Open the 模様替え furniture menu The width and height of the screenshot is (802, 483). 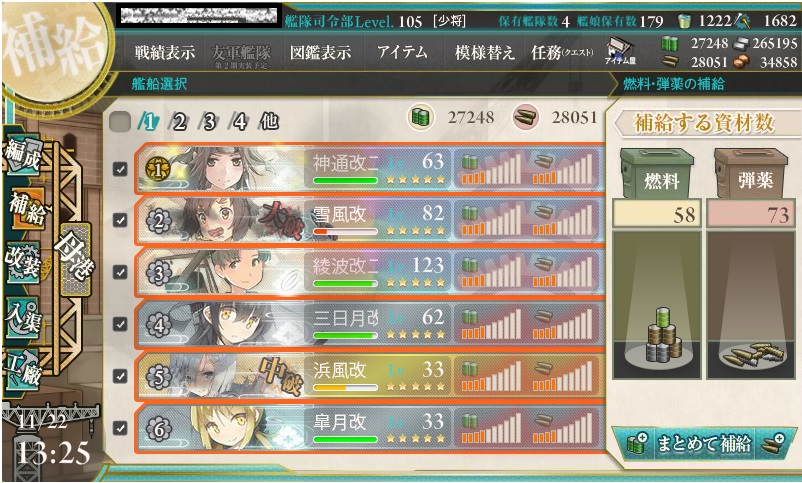point(484,52)
